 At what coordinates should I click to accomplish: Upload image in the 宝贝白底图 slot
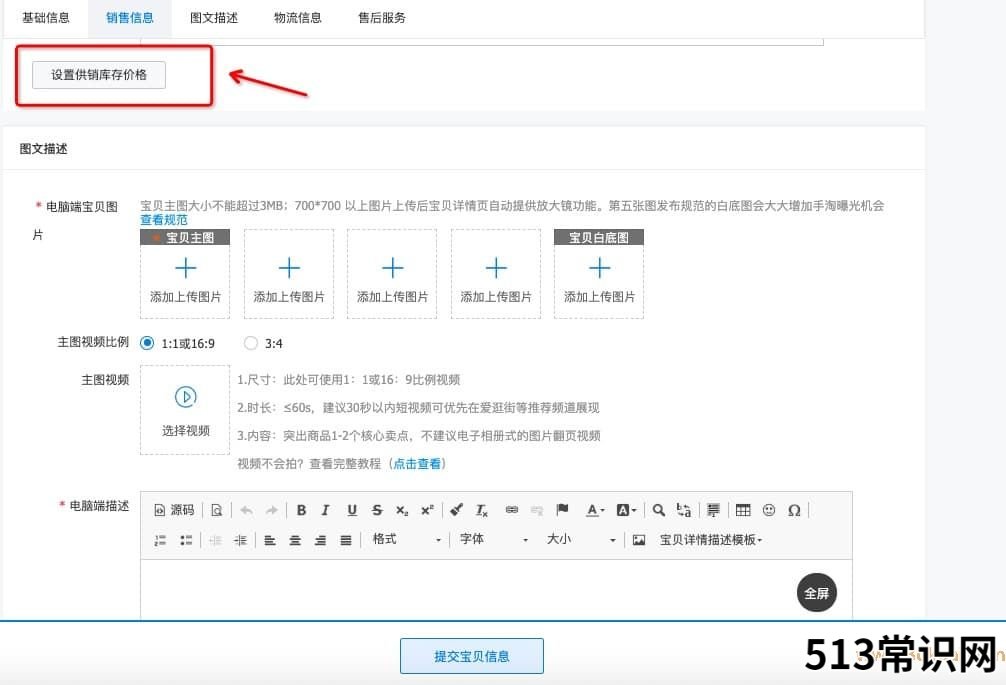pyautogui.click(x=599, y=274)
